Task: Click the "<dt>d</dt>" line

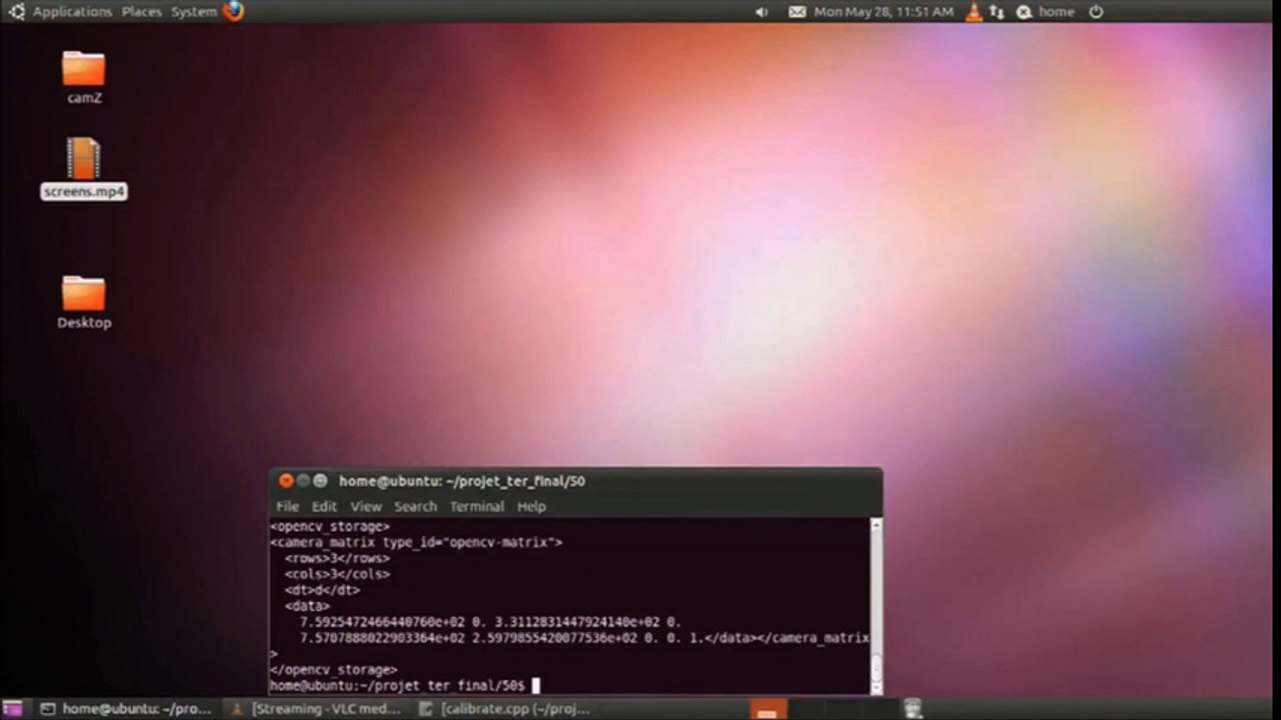Action: (x=322, y=590)
